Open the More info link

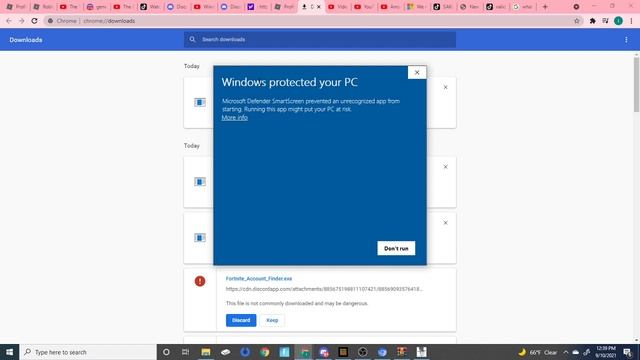(x=235, y=118)
